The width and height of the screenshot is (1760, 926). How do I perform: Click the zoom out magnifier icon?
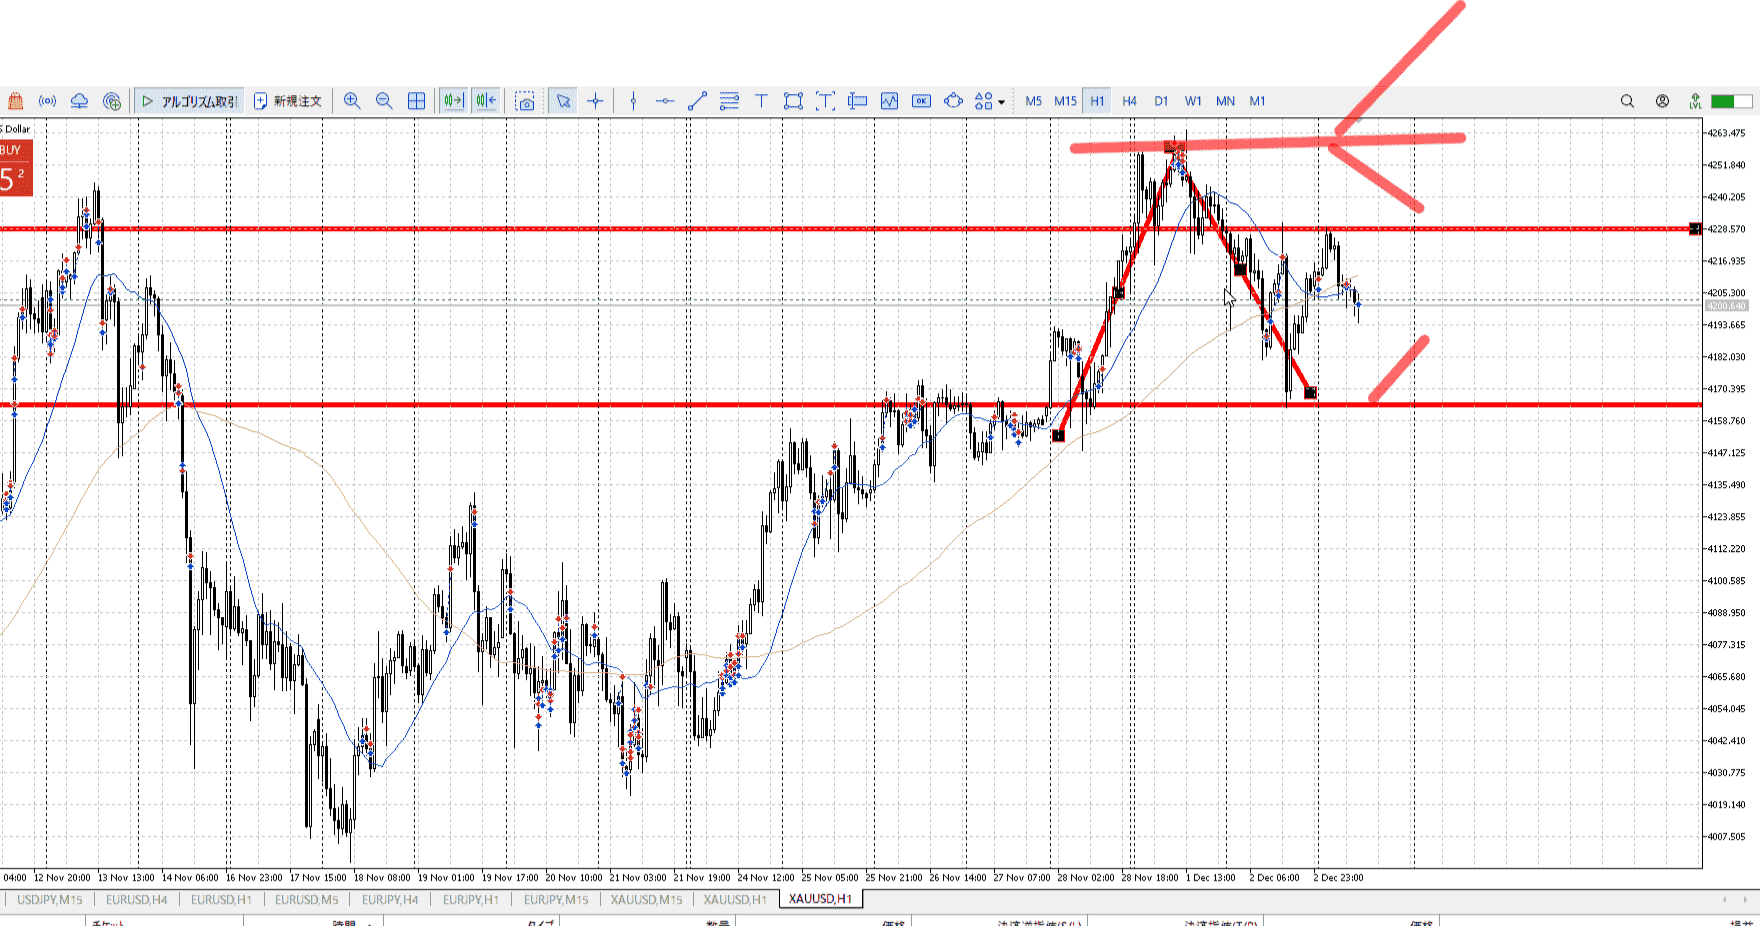click(384, 101)
